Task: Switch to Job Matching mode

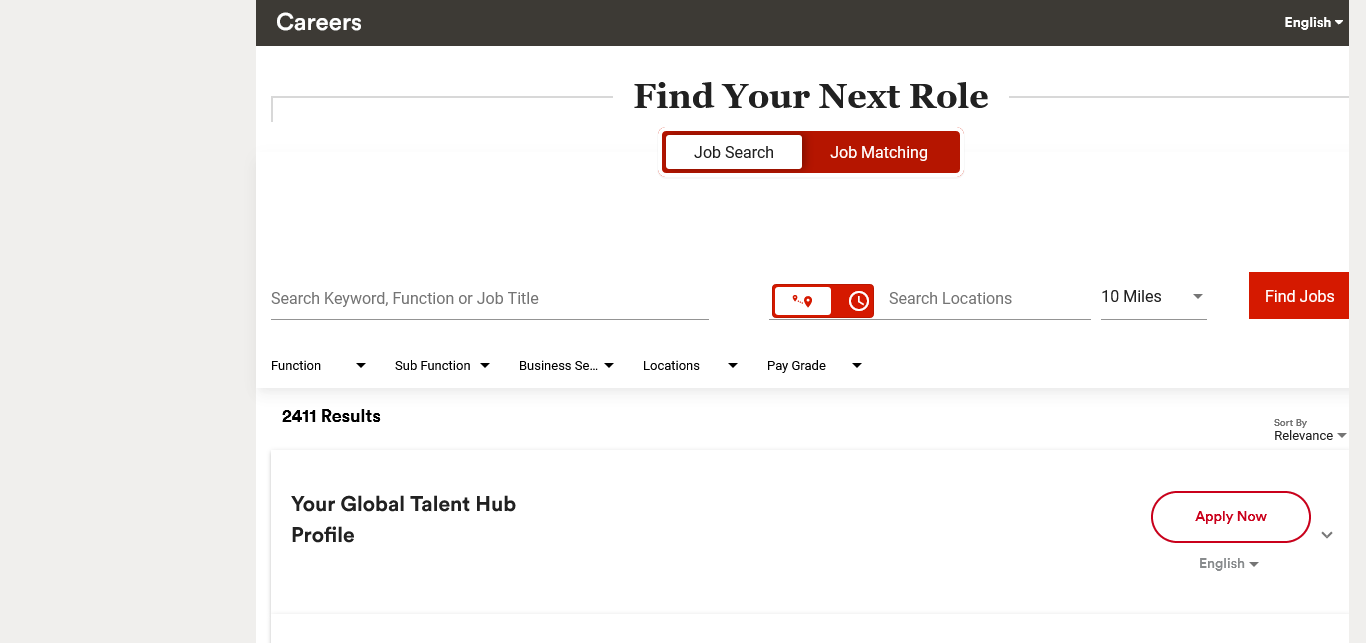Action: click(x=879, y=152)
